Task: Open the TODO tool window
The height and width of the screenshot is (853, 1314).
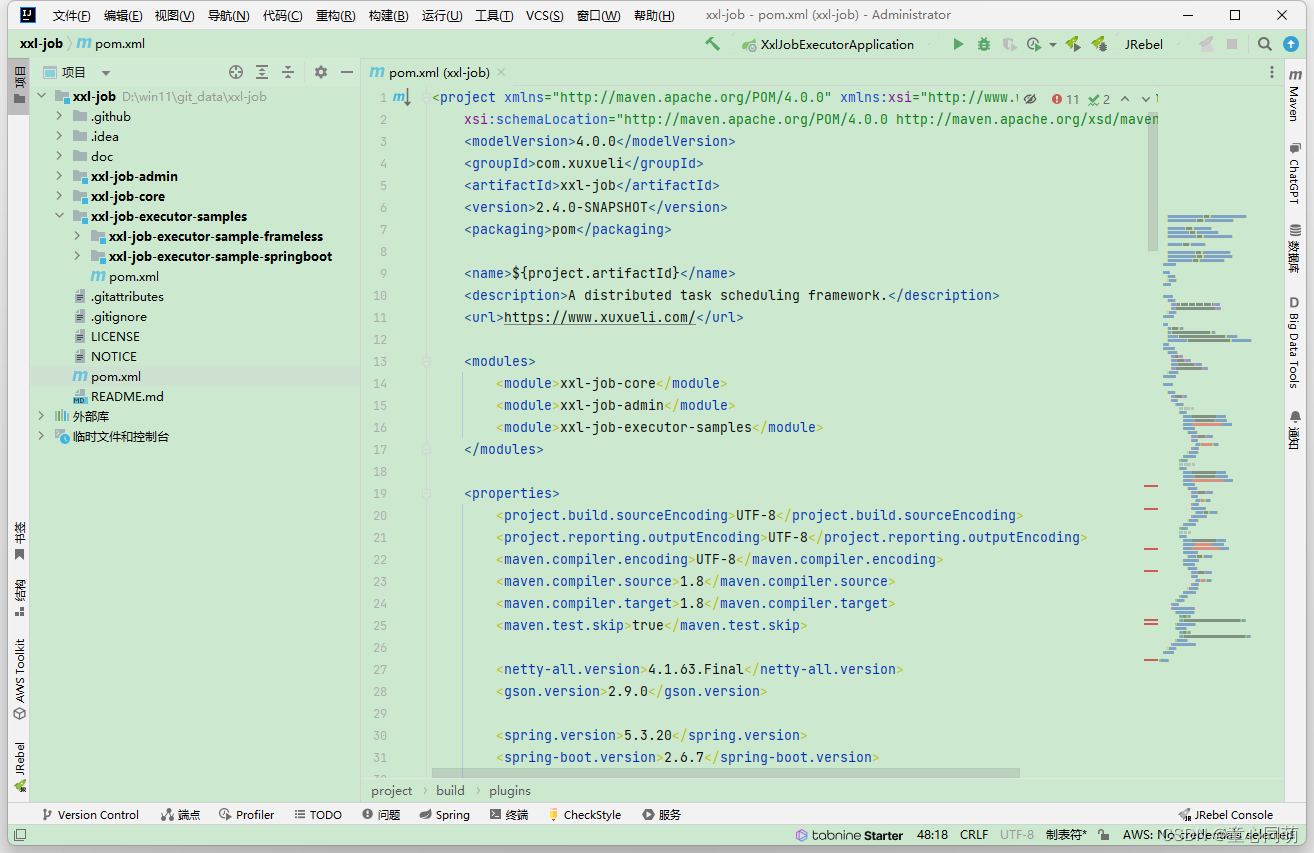Action: tap(318, 815)
